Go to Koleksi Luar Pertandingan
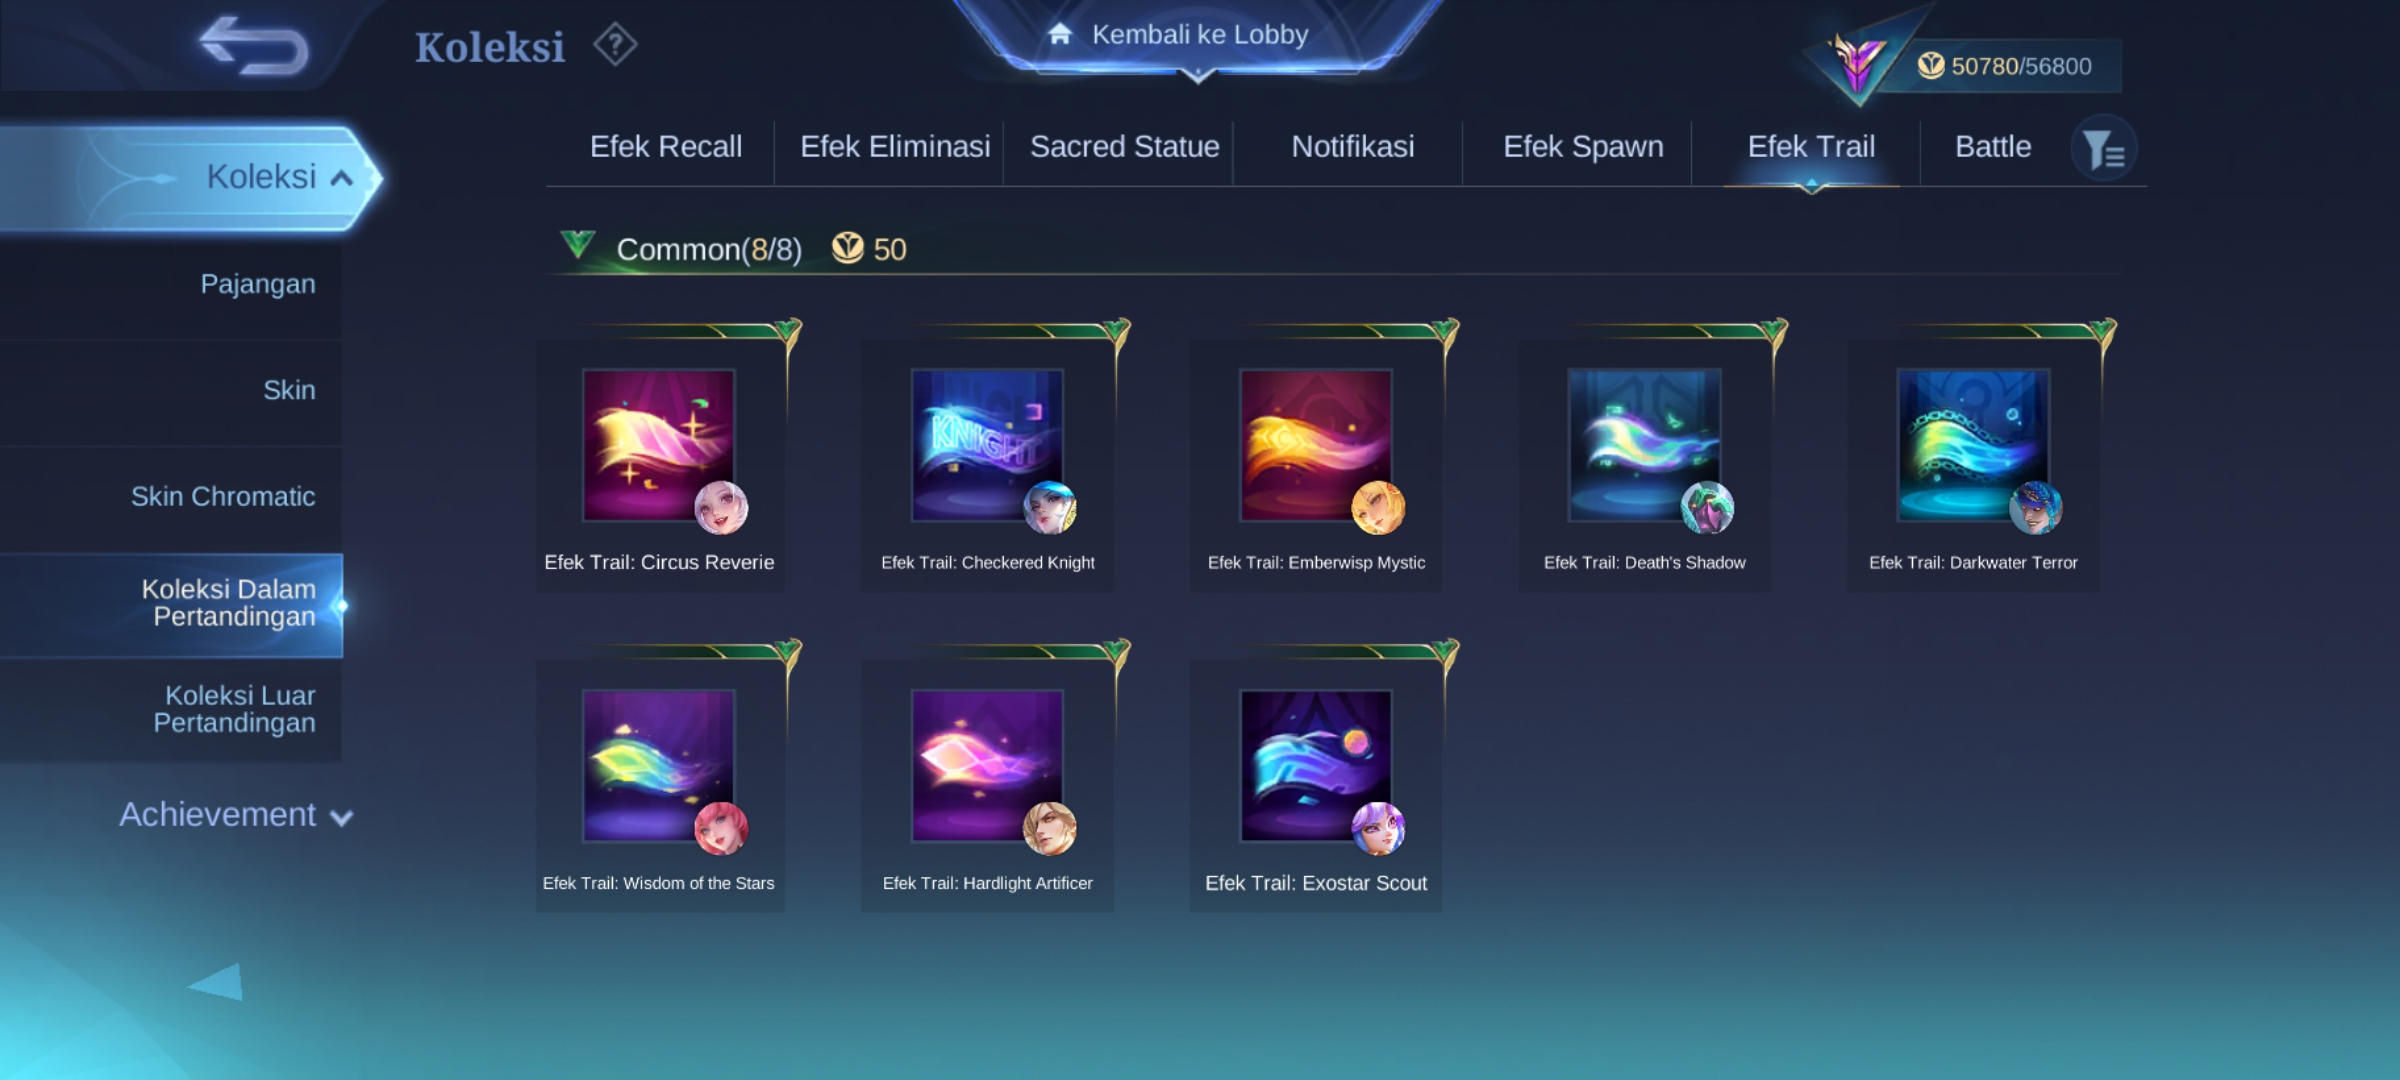Screen dimensions: 2400x1080 (234, 709)
